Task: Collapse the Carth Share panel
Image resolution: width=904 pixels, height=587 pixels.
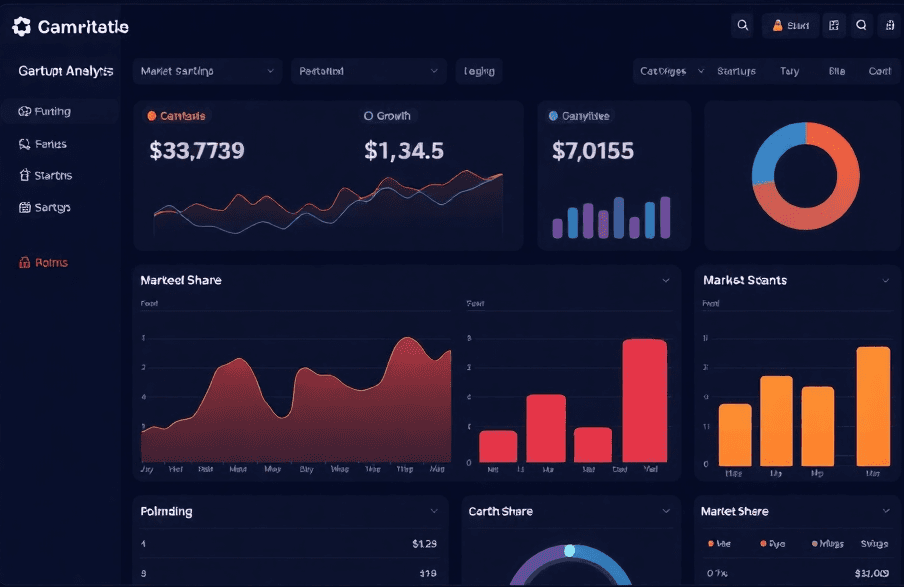Action: click(668, 512)
